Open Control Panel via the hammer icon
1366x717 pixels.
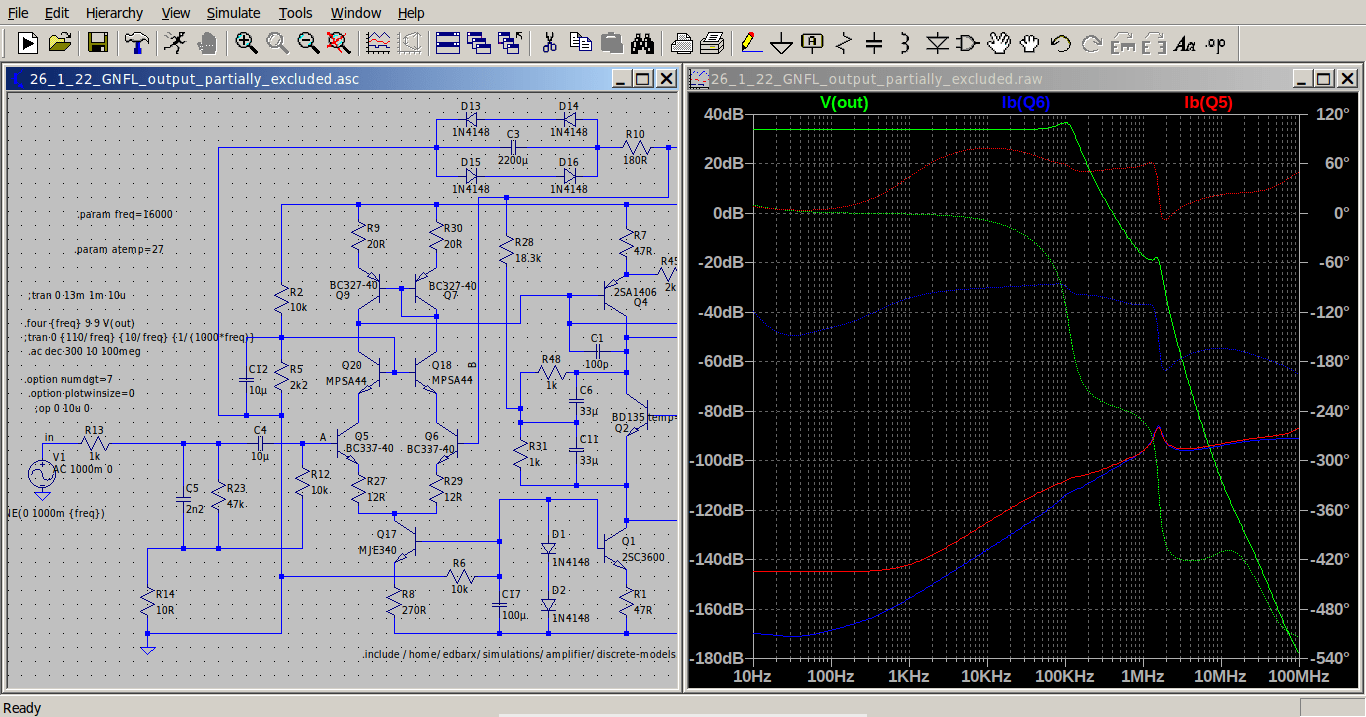(136, 43)
